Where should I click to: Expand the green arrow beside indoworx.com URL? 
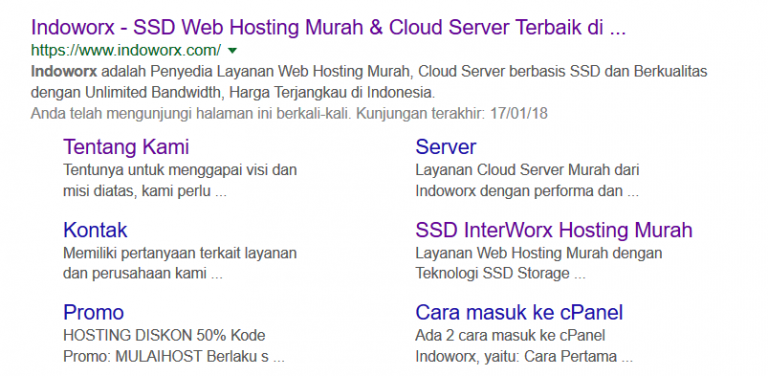[233, 50]
